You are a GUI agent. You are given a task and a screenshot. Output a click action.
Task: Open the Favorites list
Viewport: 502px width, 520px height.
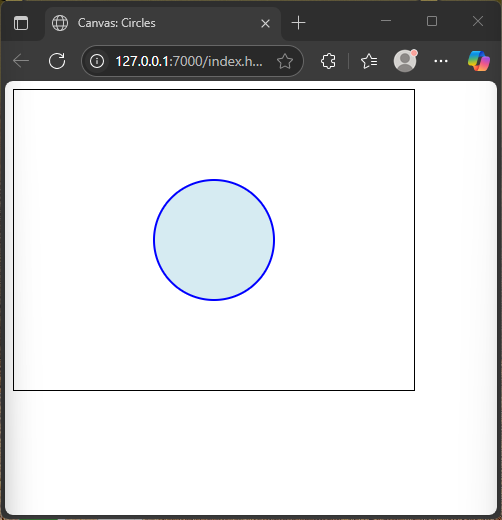[369, 61]
